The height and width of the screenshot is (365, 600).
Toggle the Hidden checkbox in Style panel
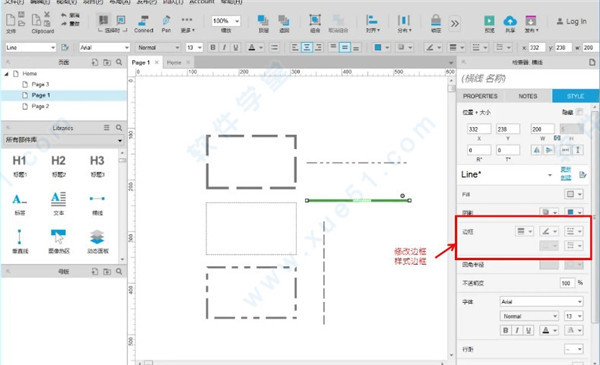point(579,112)
